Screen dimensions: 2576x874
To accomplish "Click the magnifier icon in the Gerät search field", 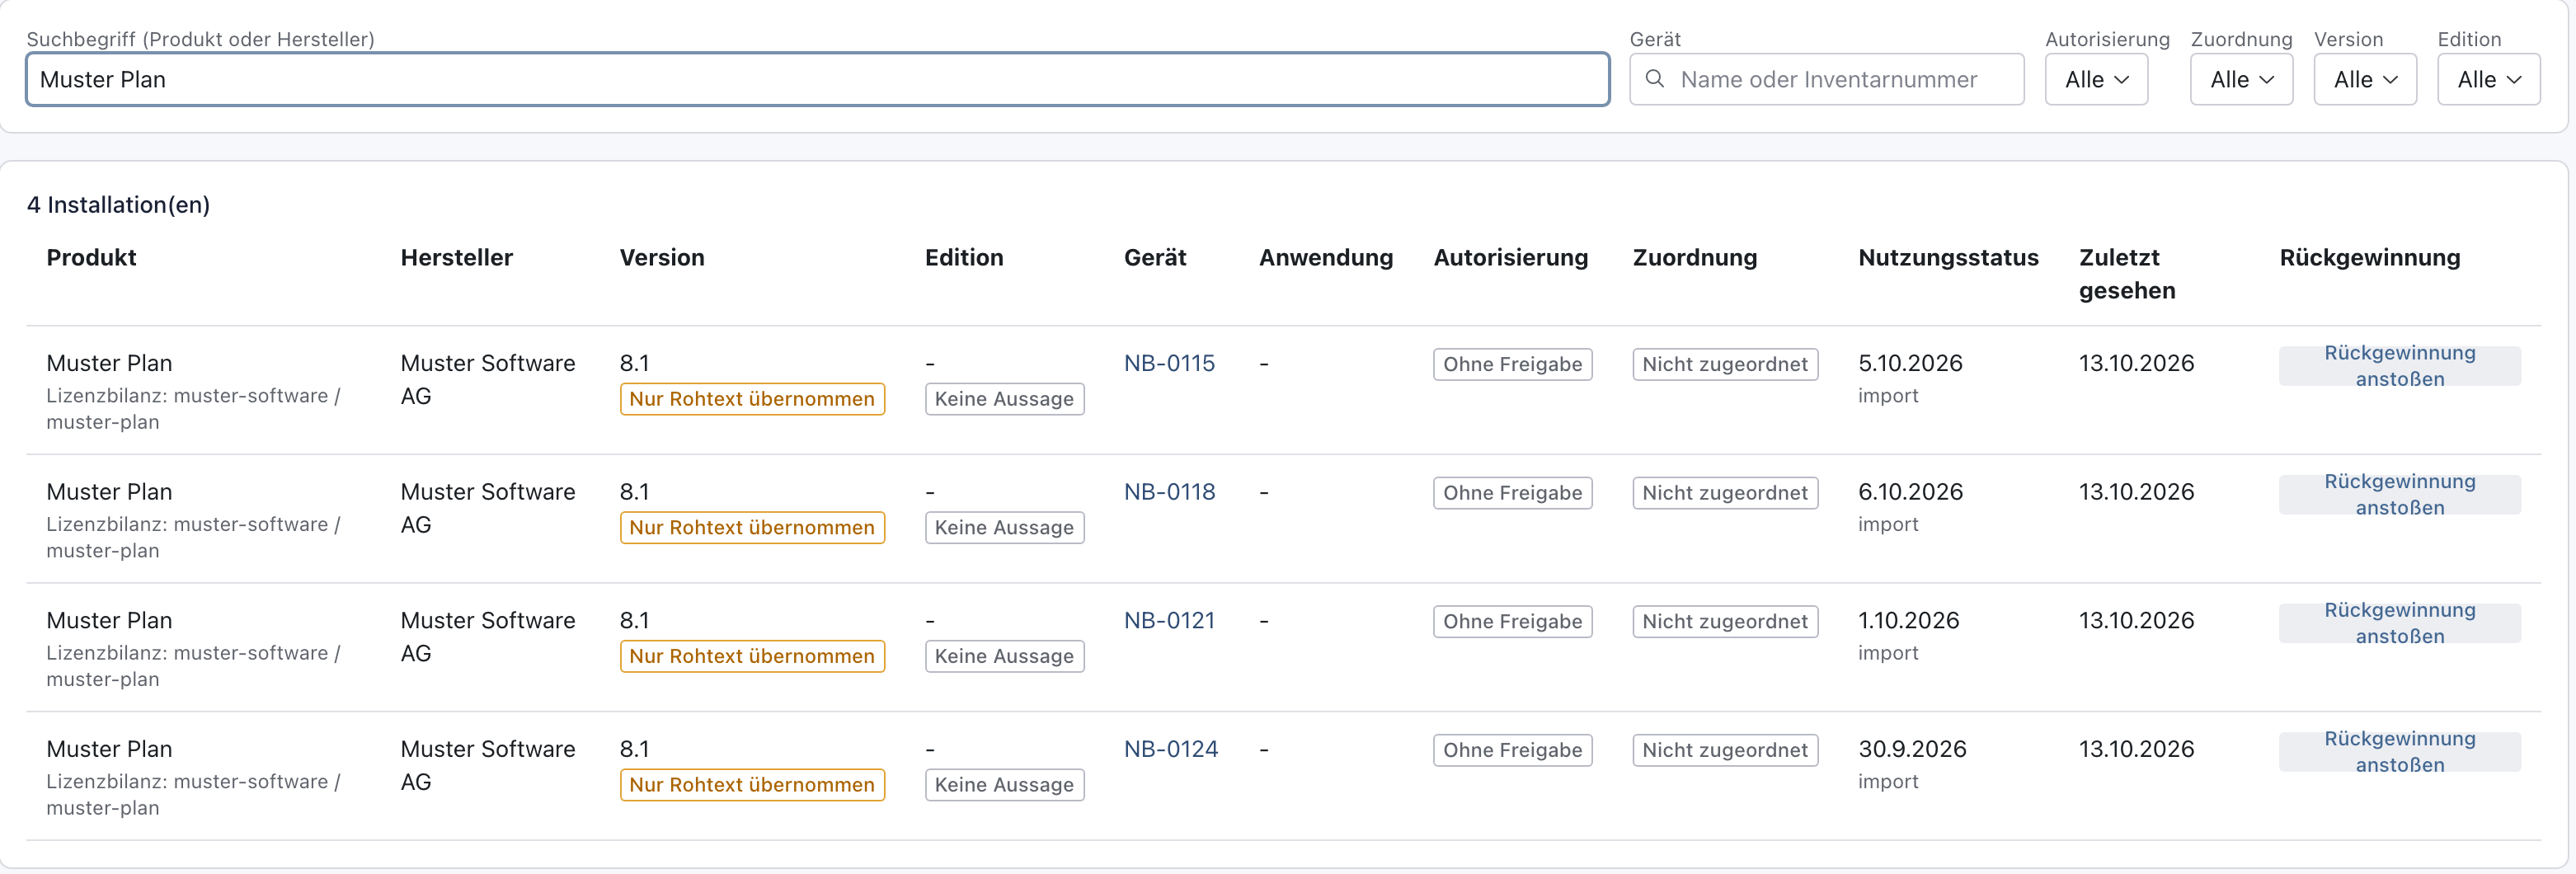I will tap(1655, 79).
